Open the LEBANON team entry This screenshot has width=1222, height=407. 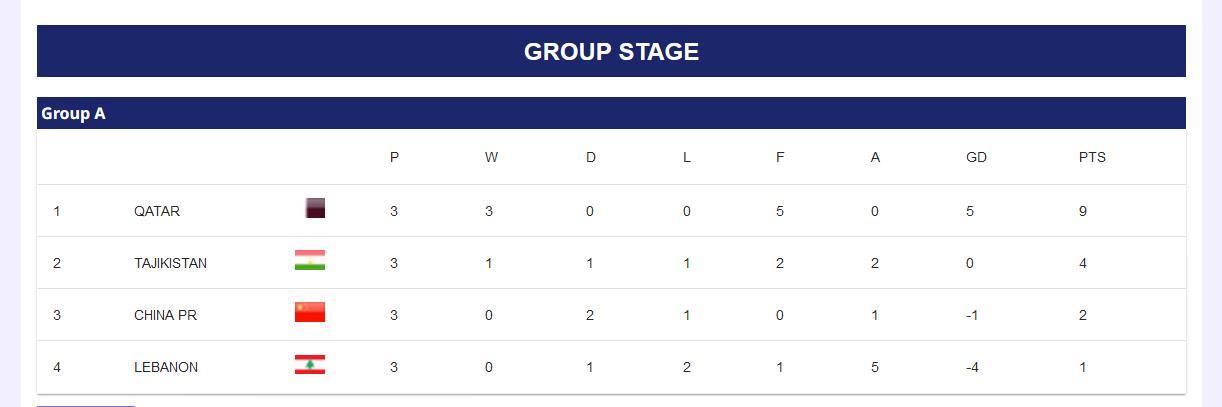[611, 367]
